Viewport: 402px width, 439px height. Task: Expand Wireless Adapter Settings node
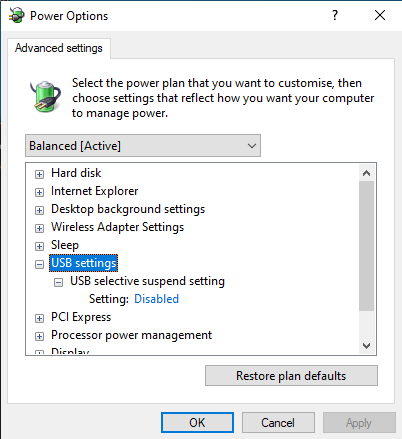[x=39, y=228]
